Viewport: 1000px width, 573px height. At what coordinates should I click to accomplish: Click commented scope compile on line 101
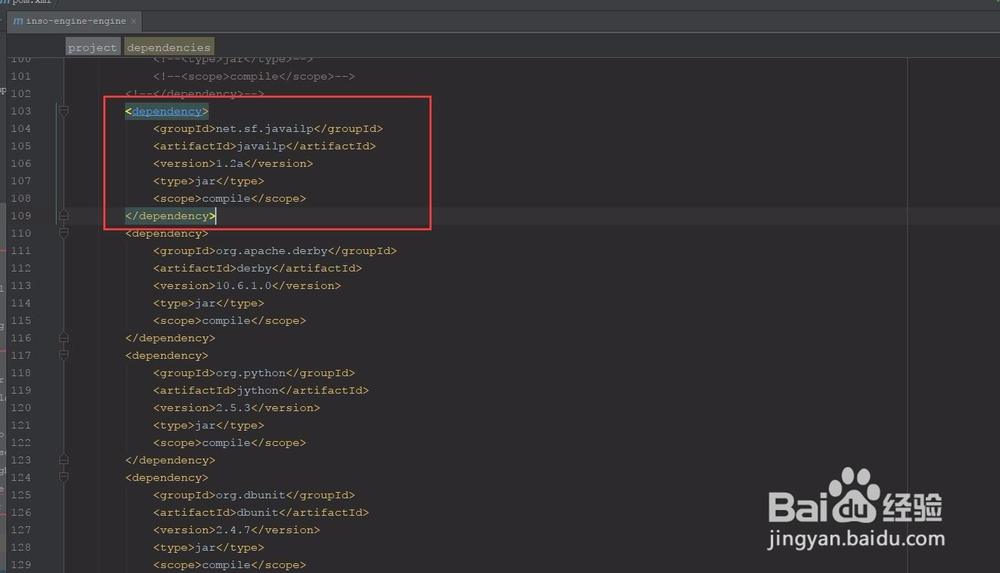254,77
